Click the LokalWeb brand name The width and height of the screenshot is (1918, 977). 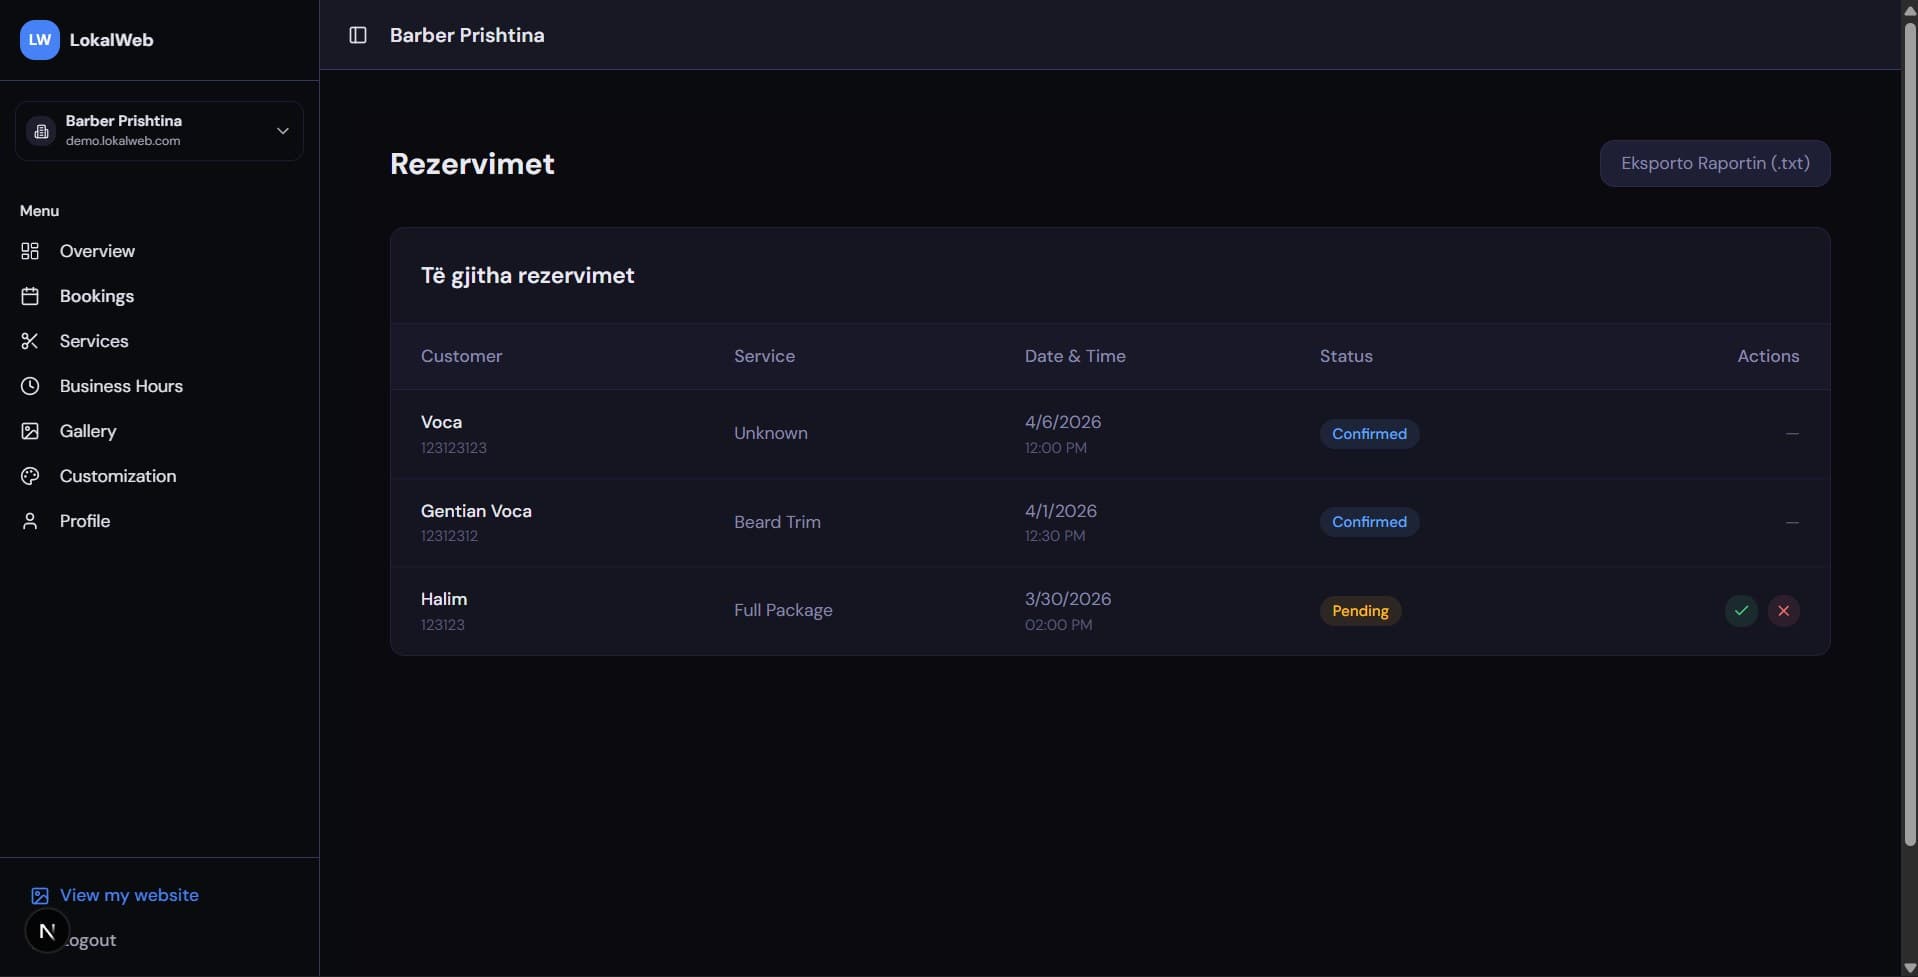[x=111, y=40]
